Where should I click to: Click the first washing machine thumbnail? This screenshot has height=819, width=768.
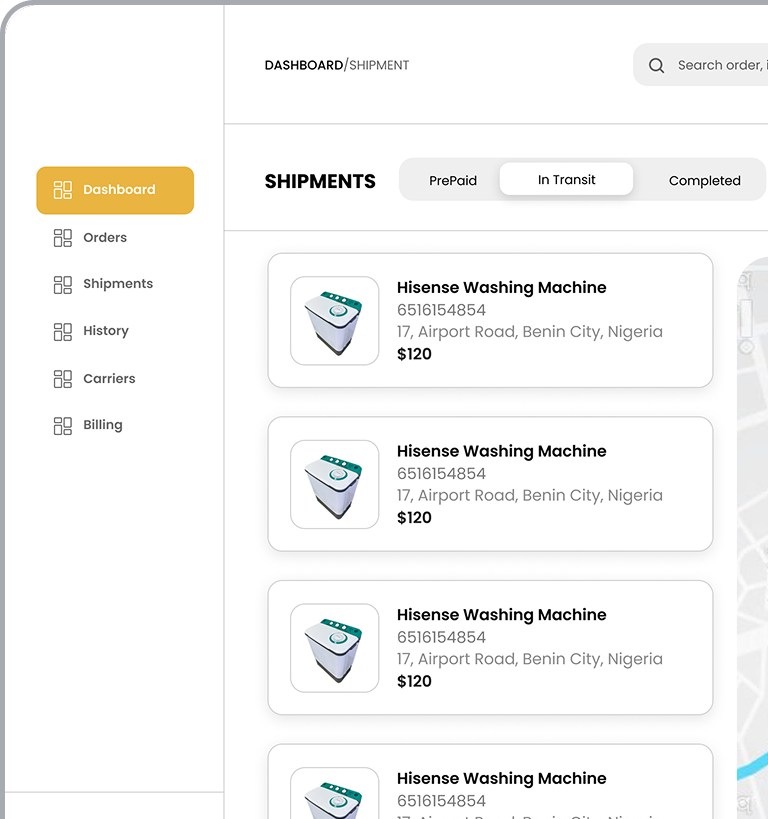click(334, 321)
